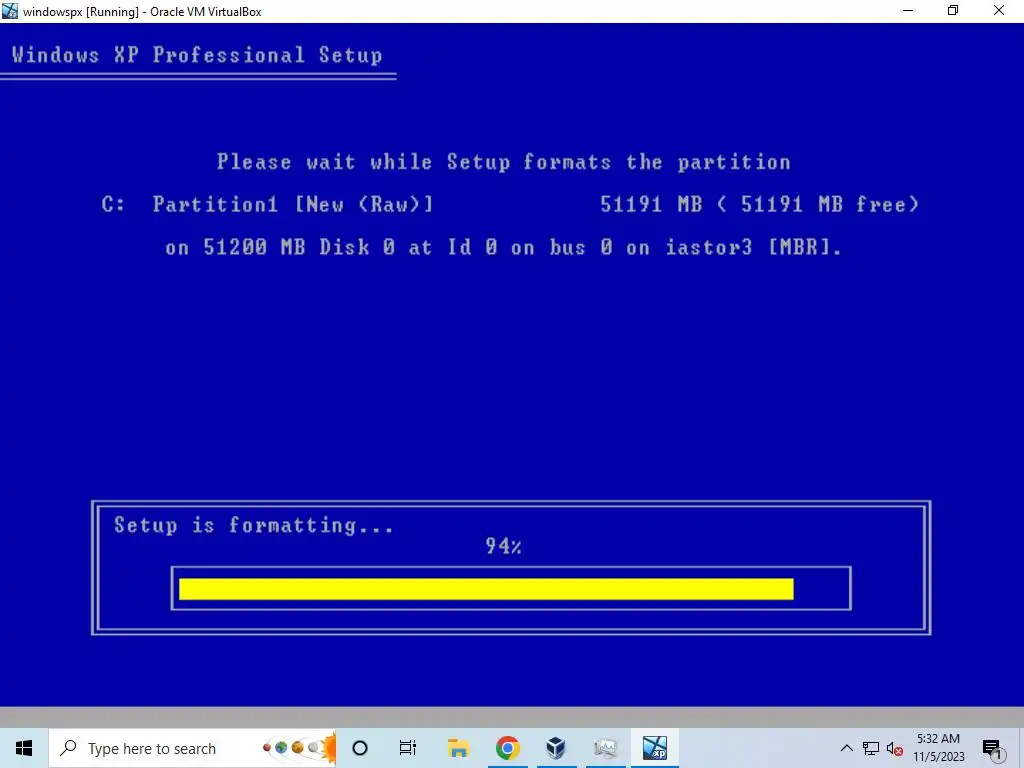The width and height of the screenshot is (1024, 768).
Task: Show hidden system tray icons
Action: coord(846,748)
